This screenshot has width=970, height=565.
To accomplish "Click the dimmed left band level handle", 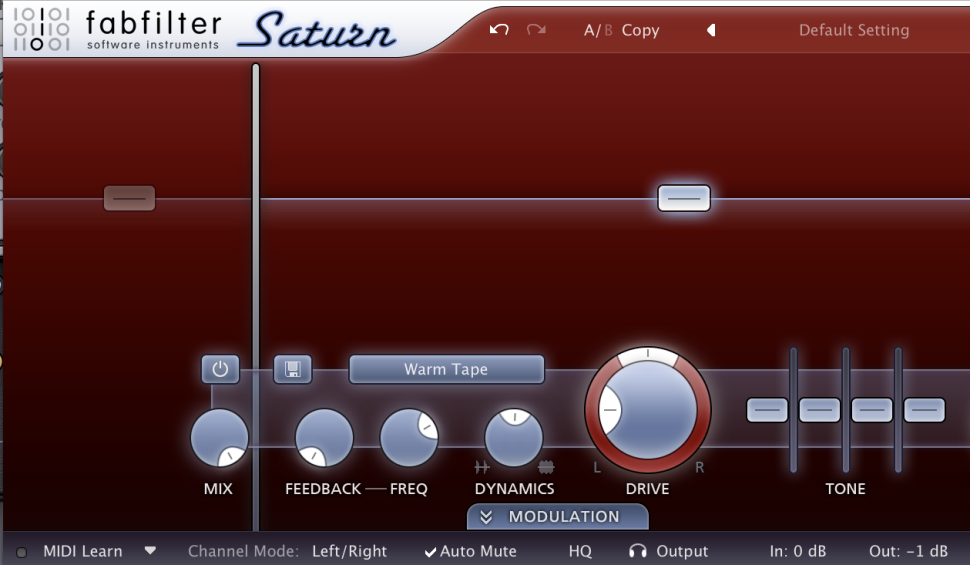I will click(x=129, y=198).
